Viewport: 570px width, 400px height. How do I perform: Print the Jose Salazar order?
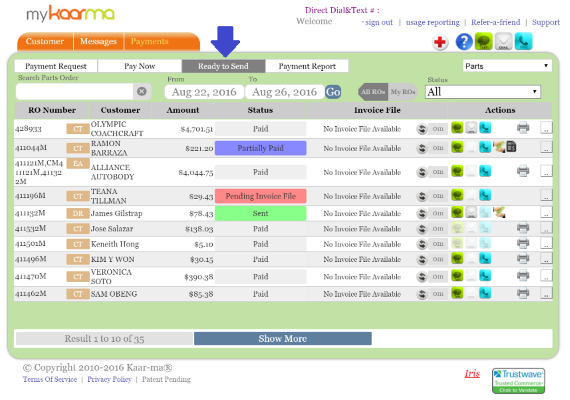523,228
